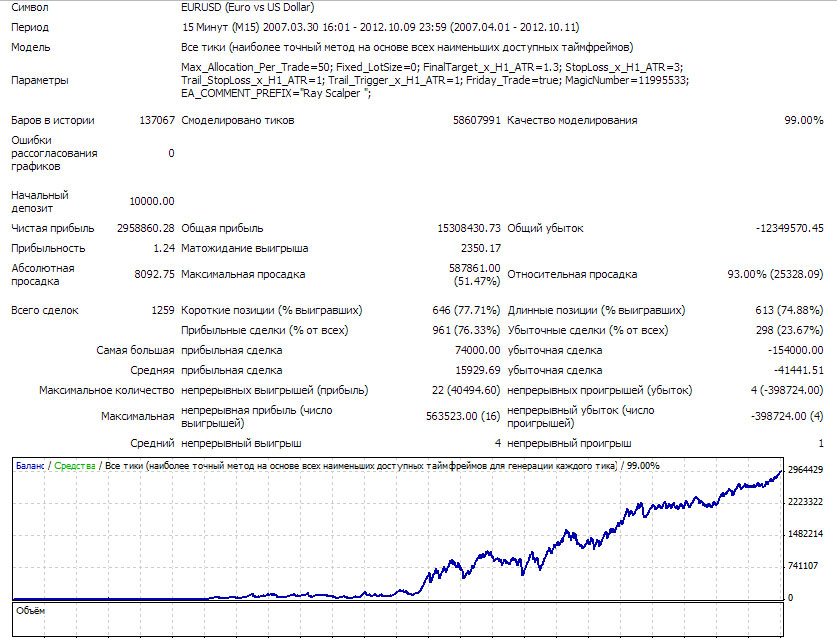Click absolute drawdown value 8092.75
The width and height of the screenshot is (837, 639).
[x=154, y=274]
